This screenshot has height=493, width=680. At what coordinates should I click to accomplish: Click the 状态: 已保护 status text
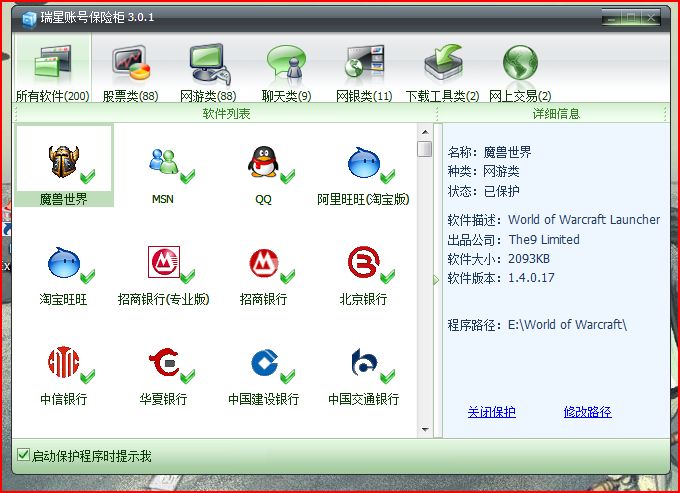tap(484, 191)
